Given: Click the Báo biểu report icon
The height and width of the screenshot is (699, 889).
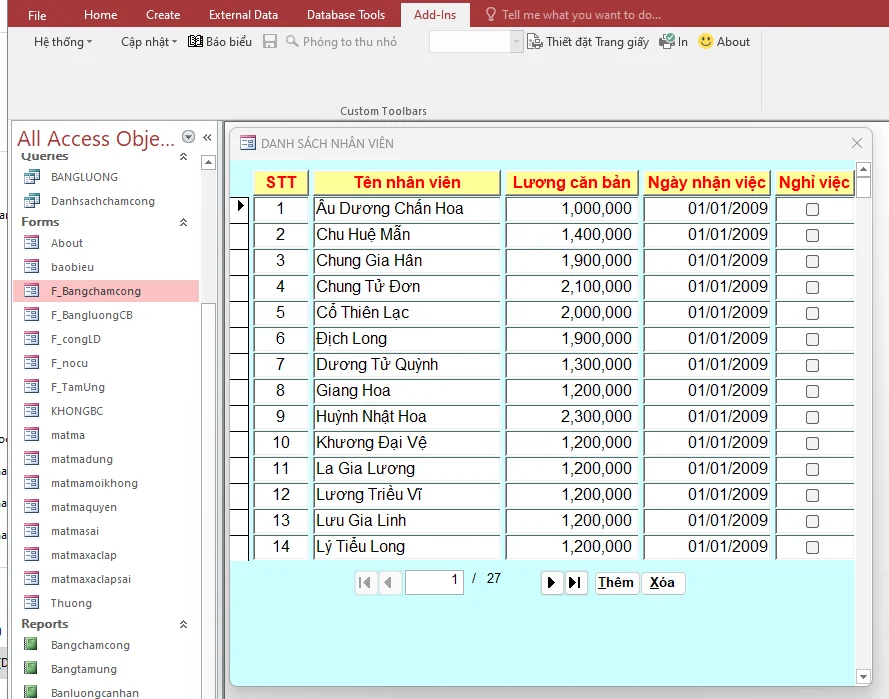Looking at the screenshot, I should point(196,42).
